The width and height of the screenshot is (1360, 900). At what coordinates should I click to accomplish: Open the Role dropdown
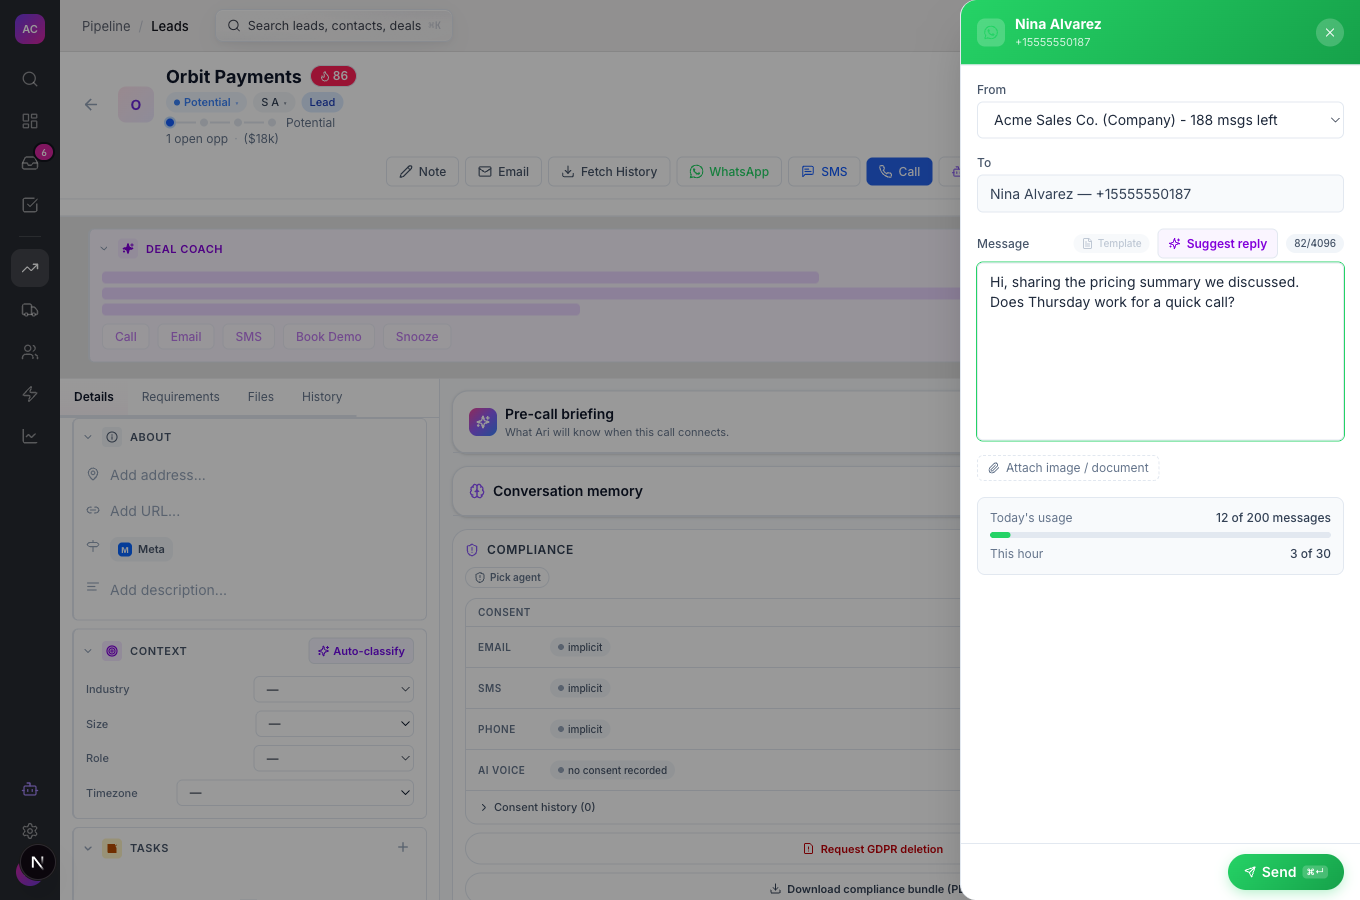click(x=334, y=758)
